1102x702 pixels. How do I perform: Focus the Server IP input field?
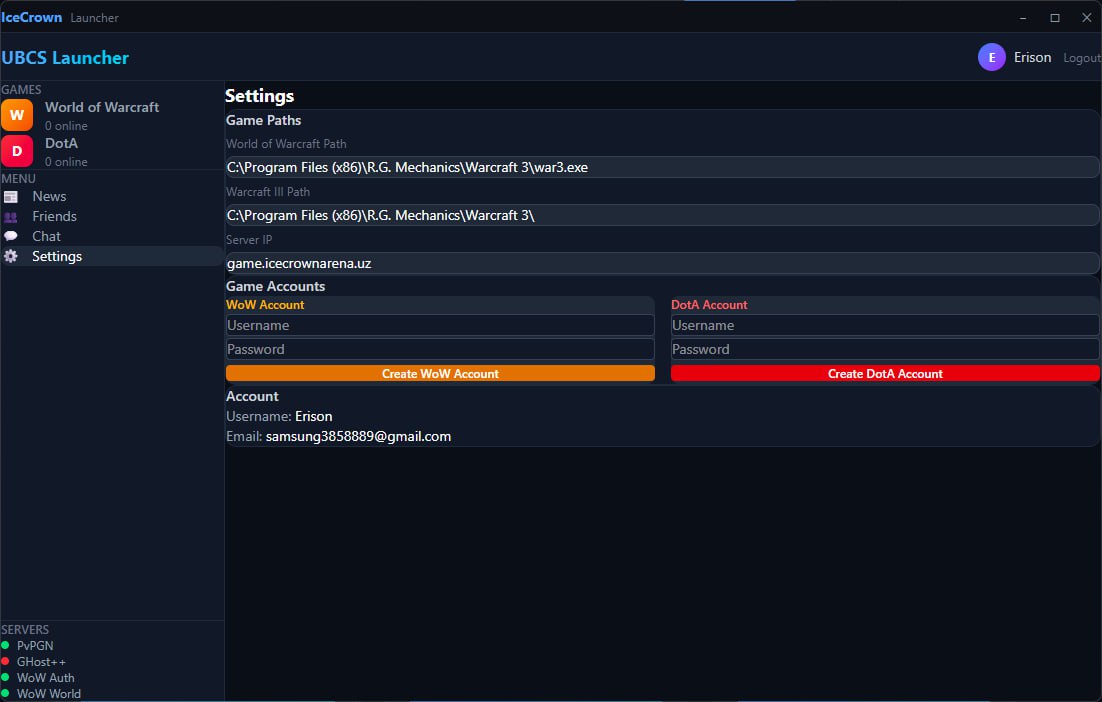point(662,263)
